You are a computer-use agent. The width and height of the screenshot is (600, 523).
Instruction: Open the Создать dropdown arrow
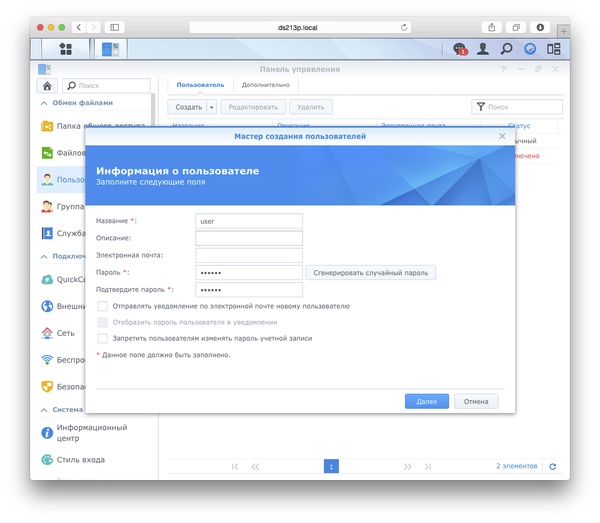[212, 107]
